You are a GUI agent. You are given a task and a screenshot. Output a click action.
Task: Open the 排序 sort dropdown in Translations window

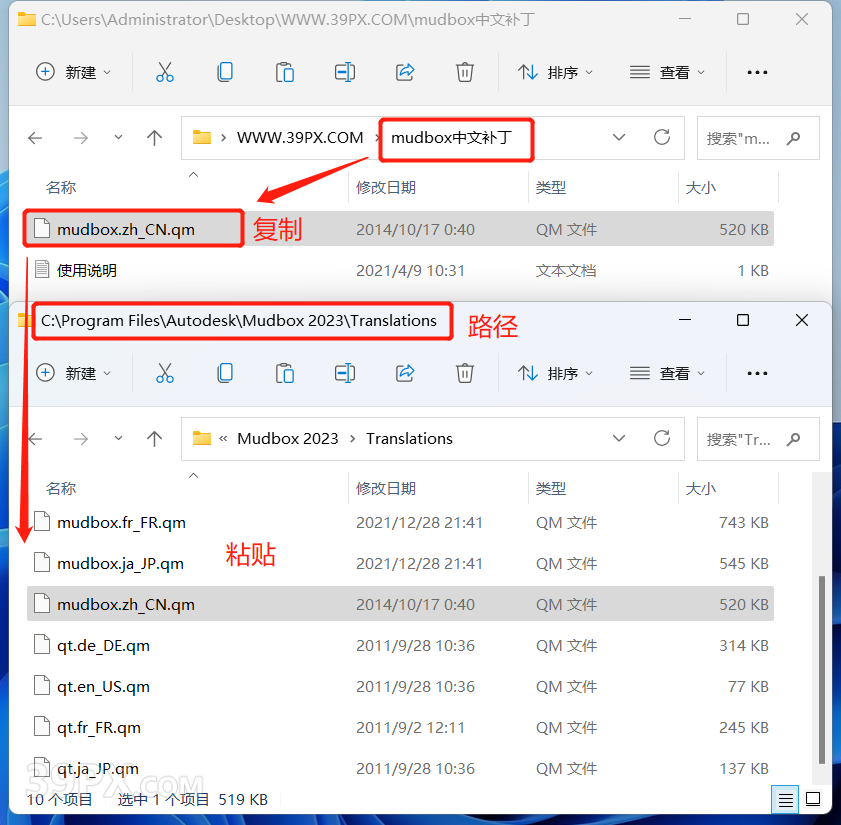point(556,373)
